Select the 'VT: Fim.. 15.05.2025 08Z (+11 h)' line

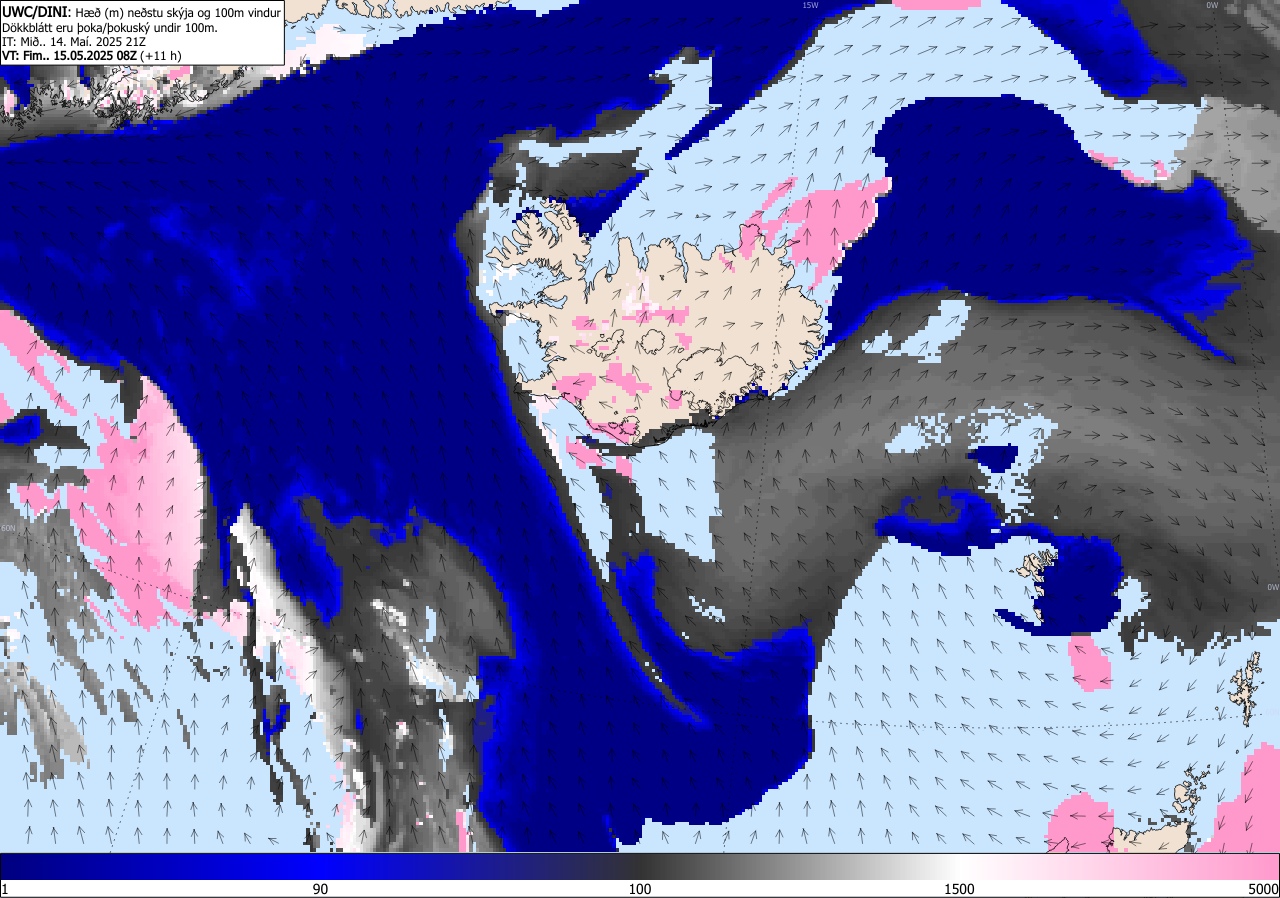(92, 56)
